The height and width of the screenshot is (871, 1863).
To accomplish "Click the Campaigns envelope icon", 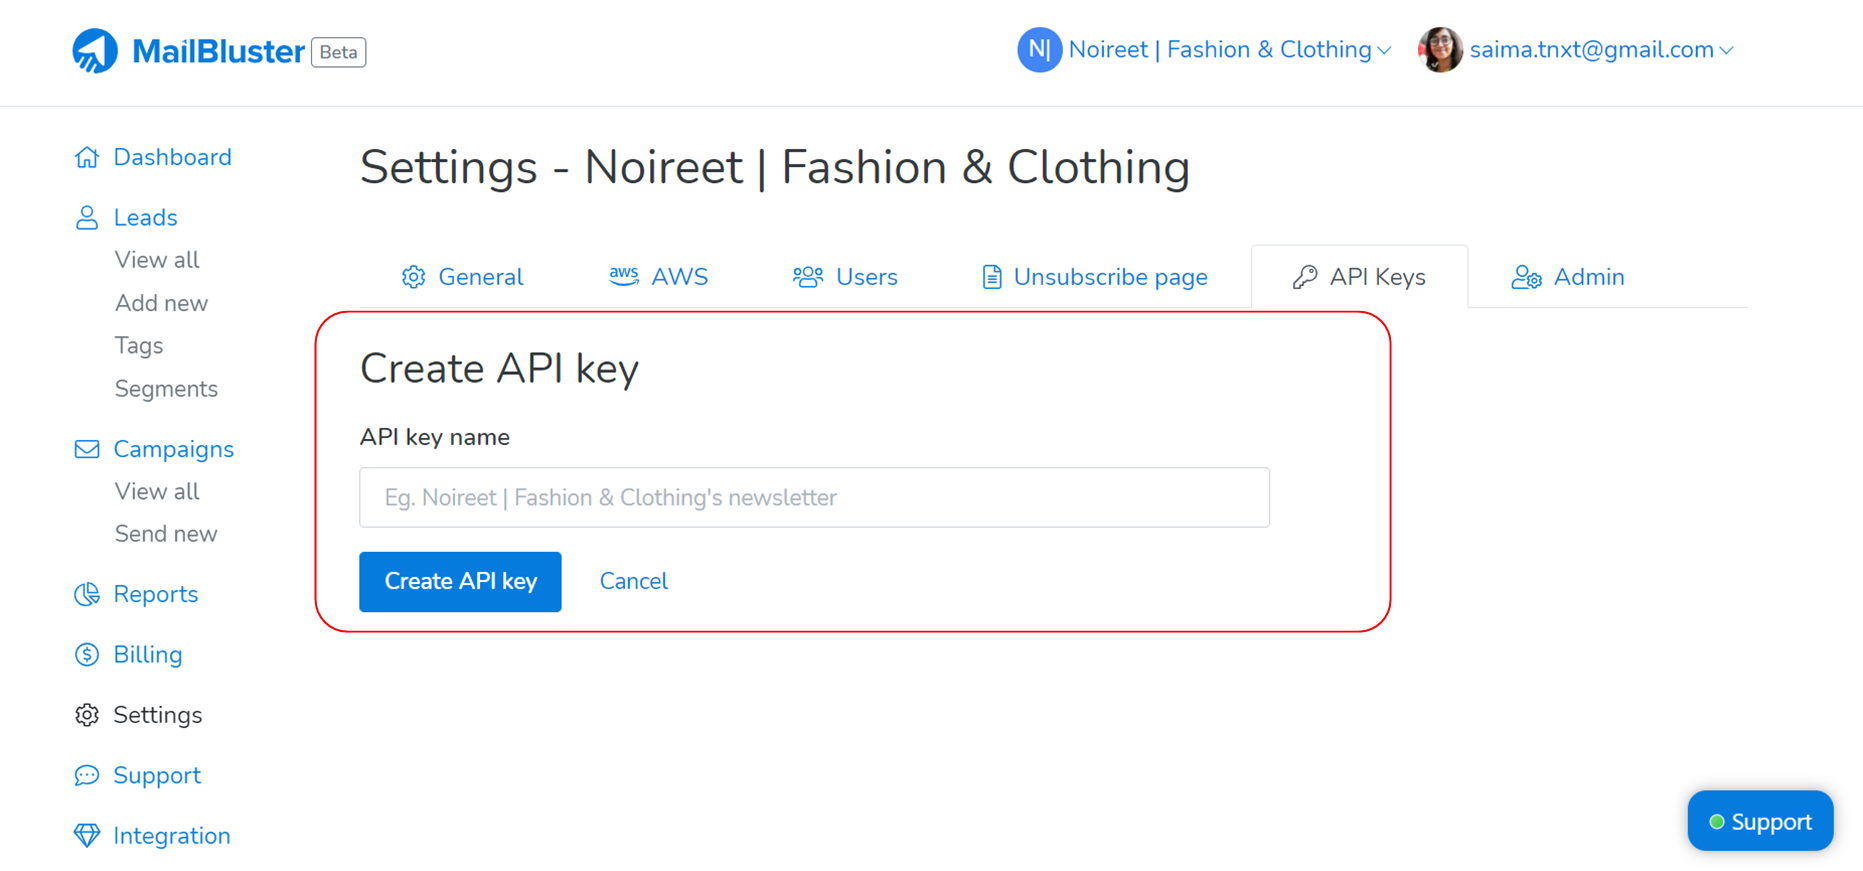I will click(87, 449).
